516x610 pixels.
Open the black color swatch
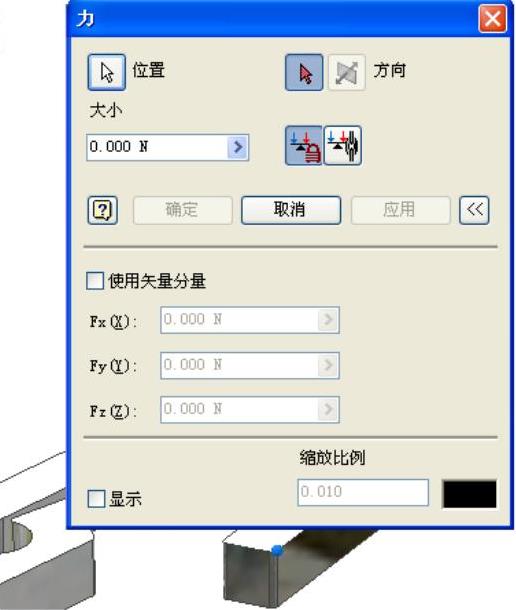click(470, 494)
